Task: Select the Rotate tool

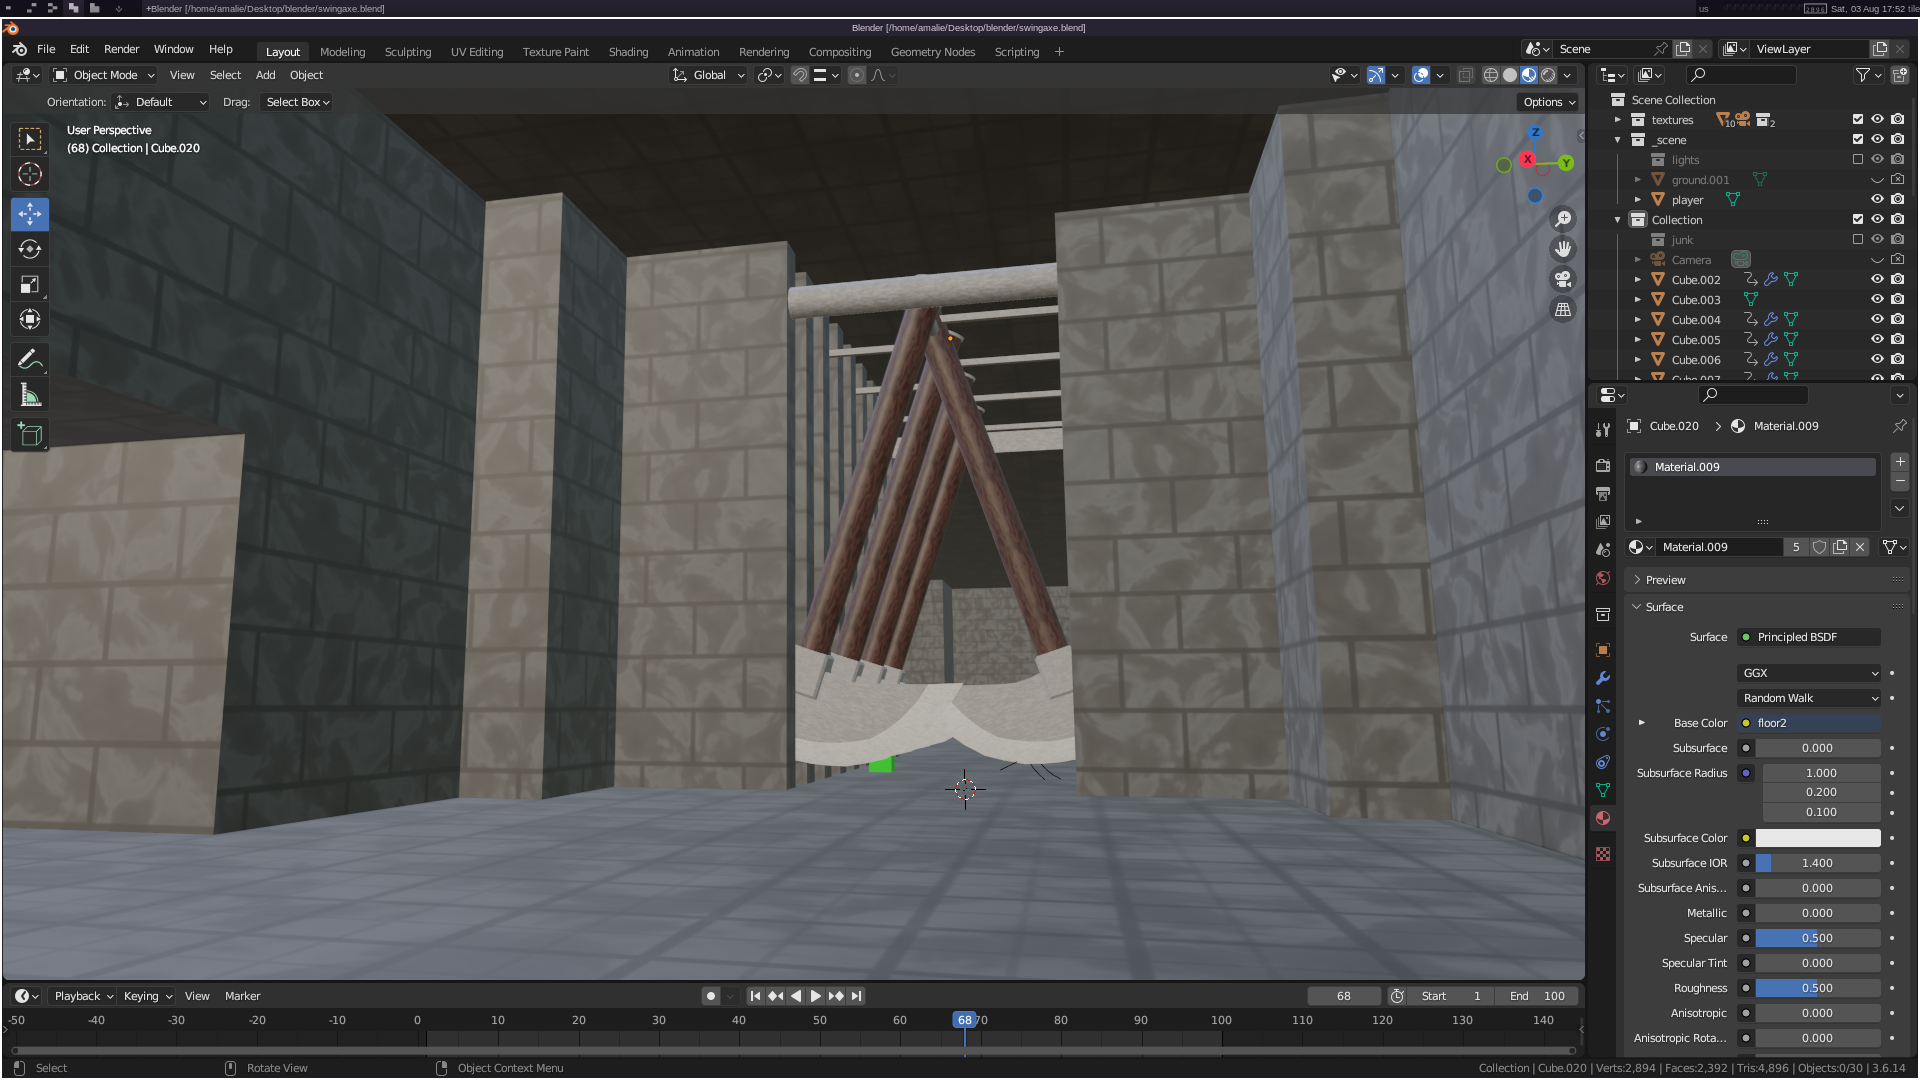Action: tap(30, 249)
